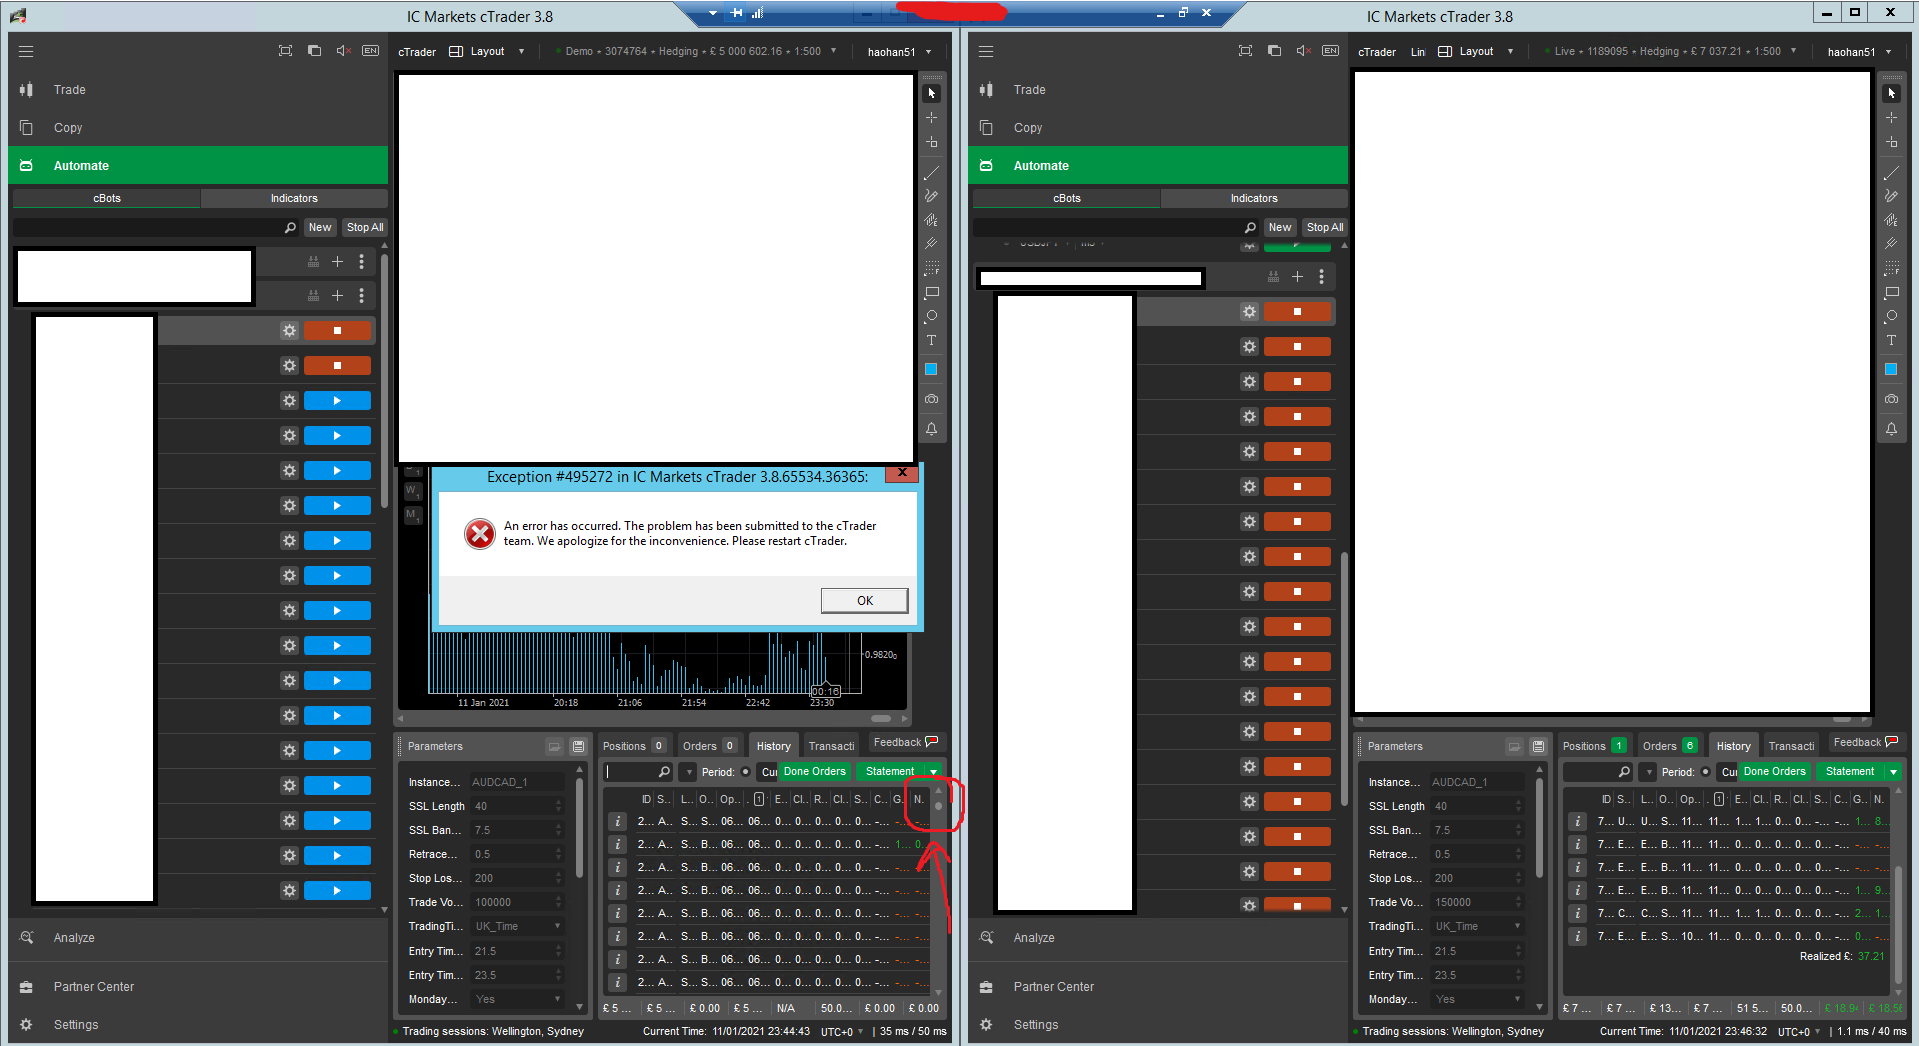The width and height of the screenshot is (1919, 1046).
Task: Click the Demo chart horizontal scrollbar thumb
Action: (881, 718)
